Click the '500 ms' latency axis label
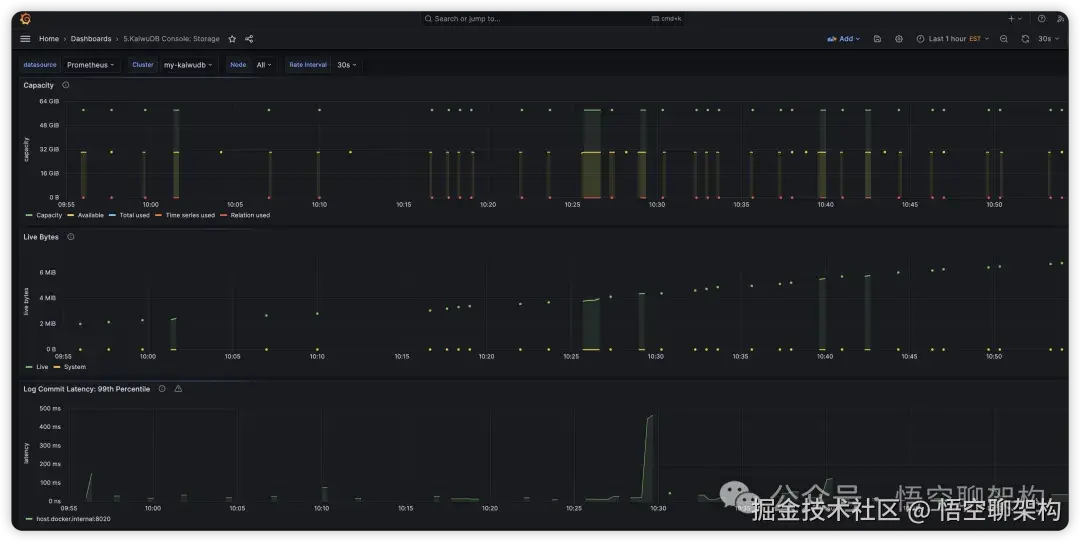Image resolution: width=1080 pixels, height=542 pixels. click(x=50, y=408)
